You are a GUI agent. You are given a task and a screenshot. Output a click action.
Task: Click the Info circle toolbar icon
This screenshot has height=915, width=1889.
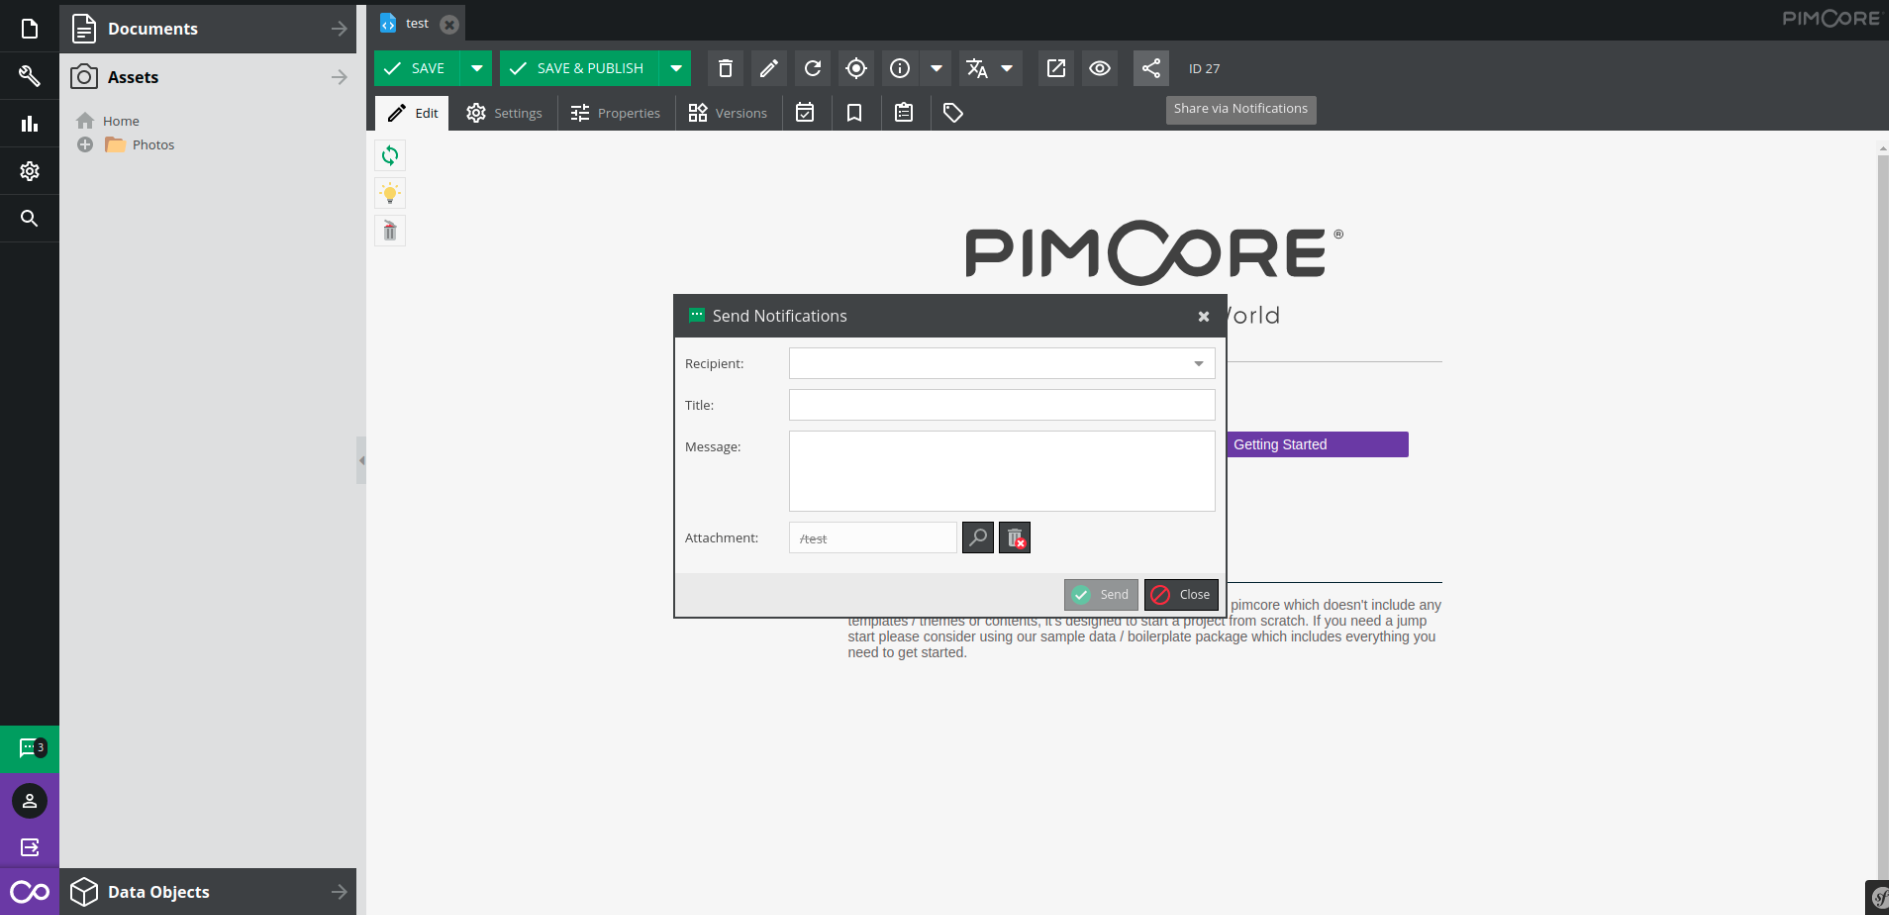tap(900, 68)
